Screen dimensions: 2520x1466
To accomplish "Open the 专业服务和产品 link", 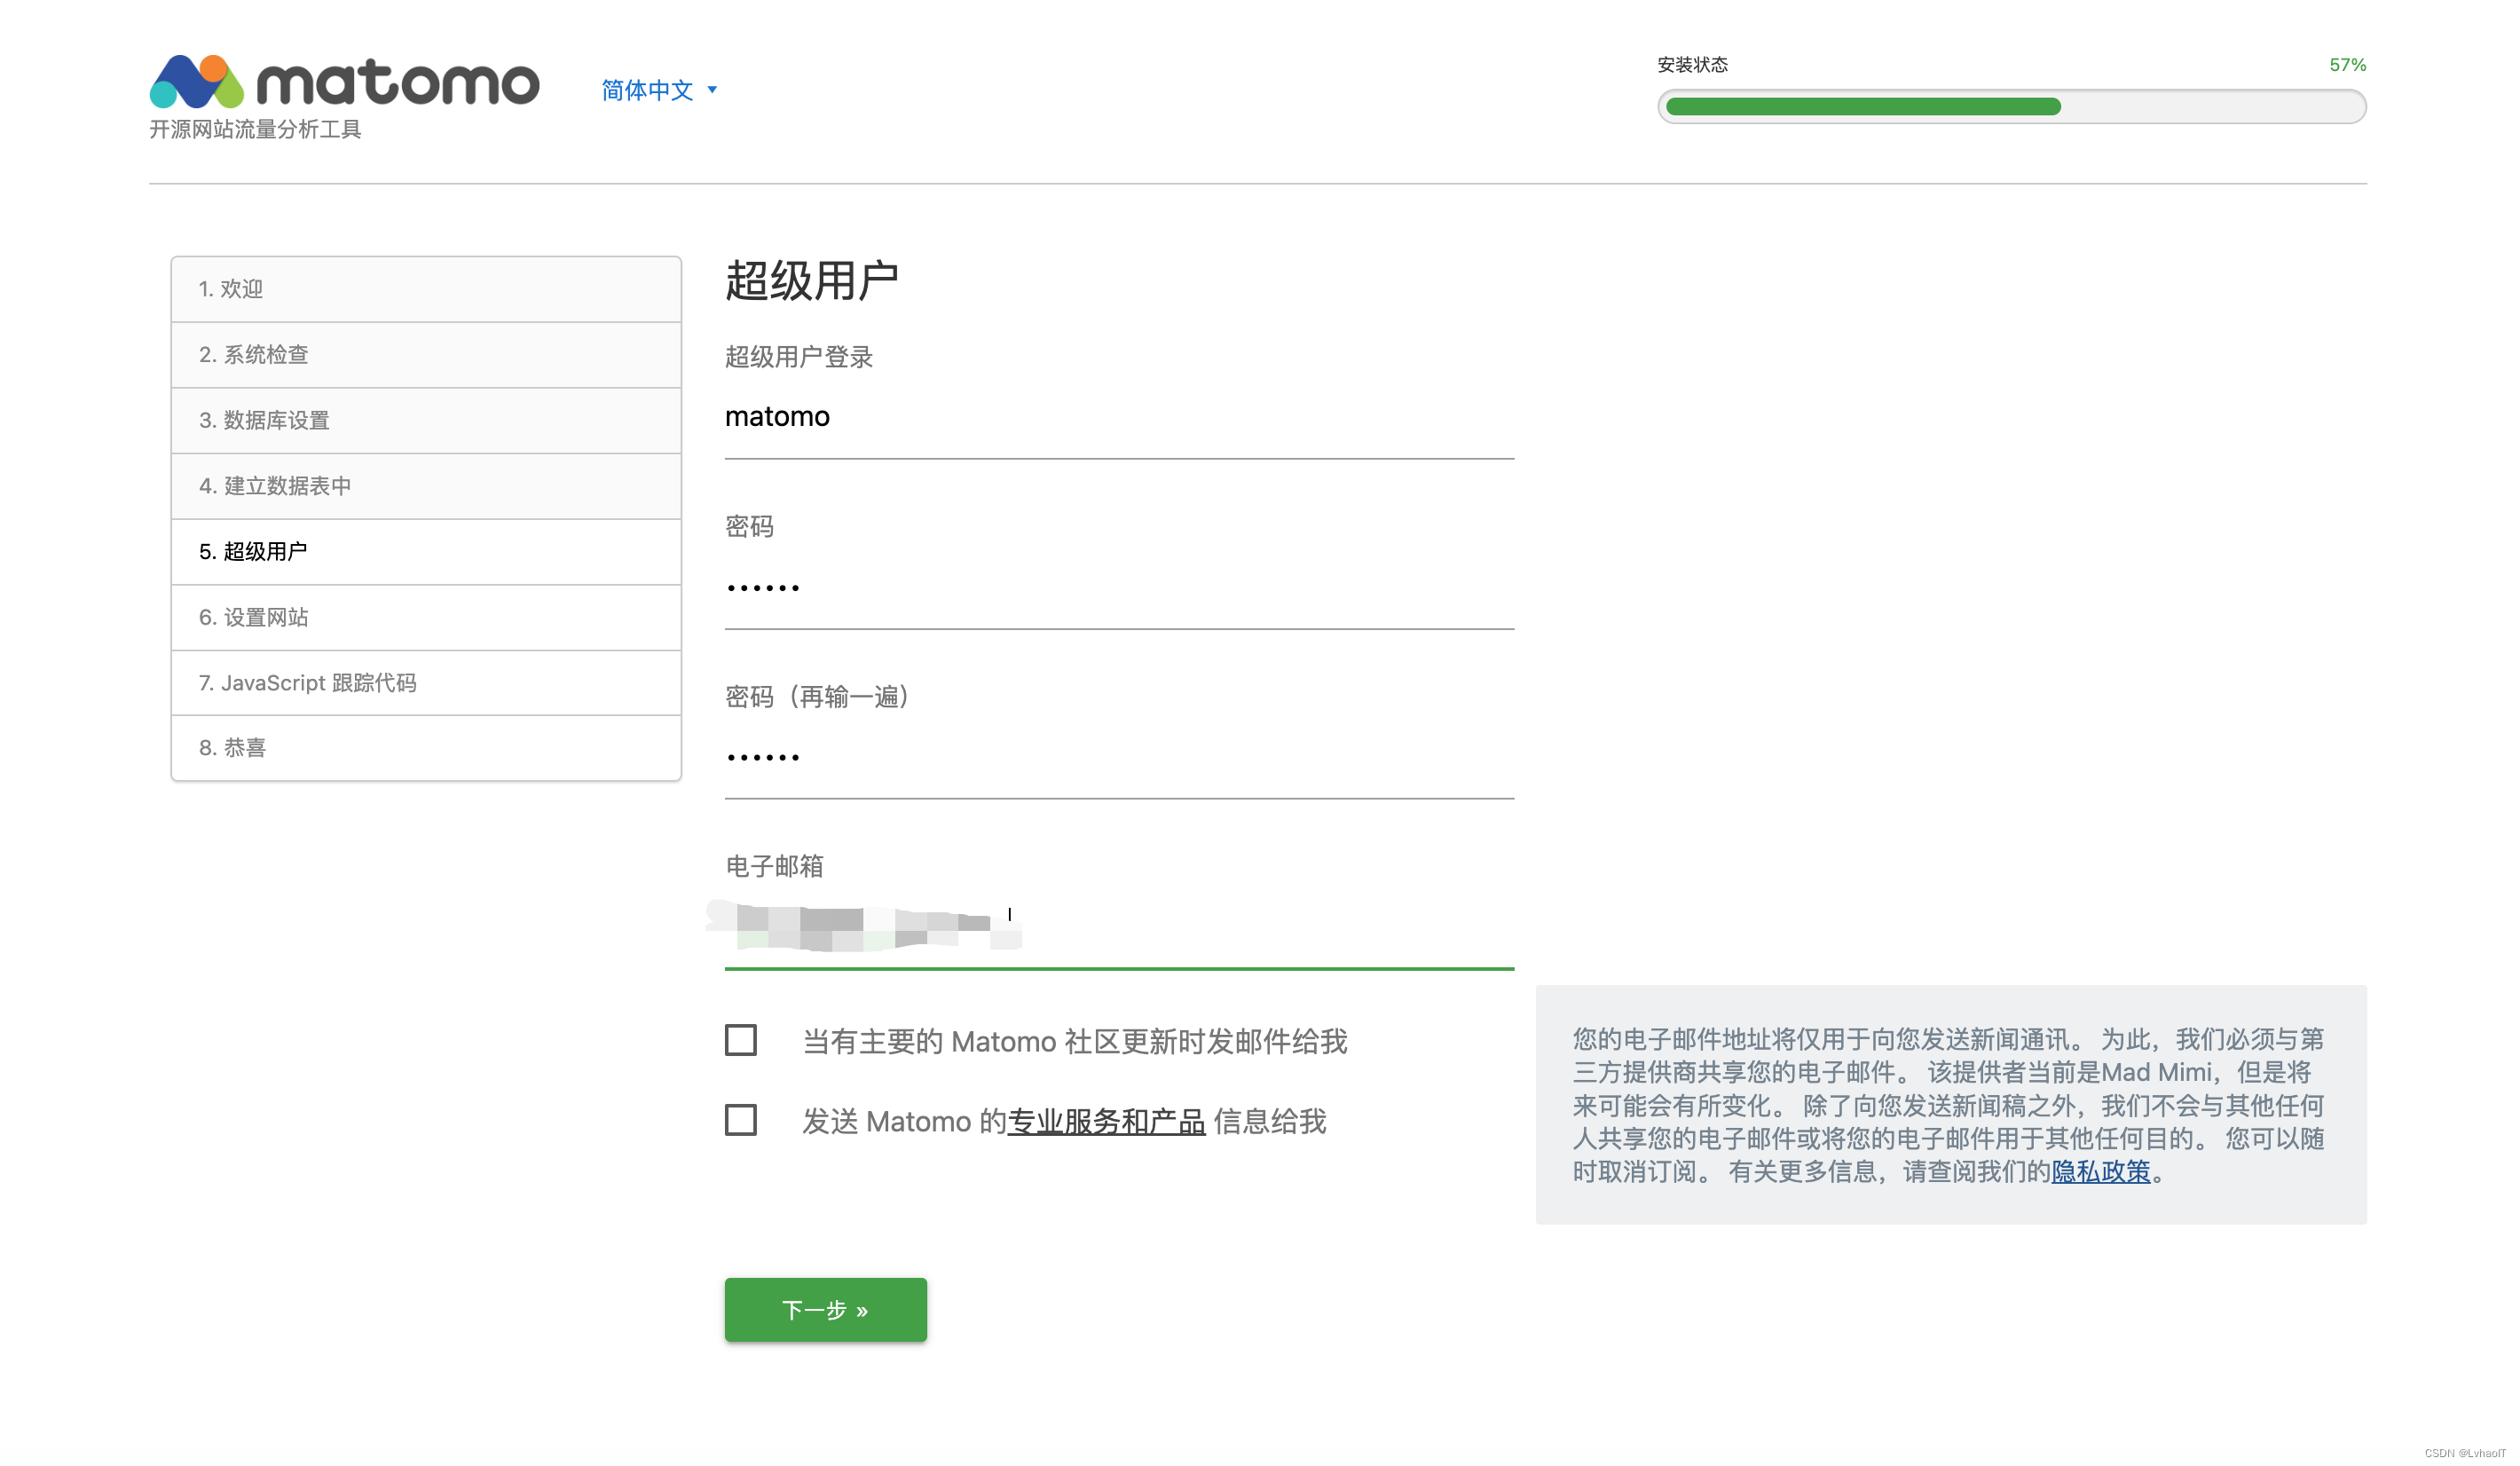I will coord(1106,1122).
